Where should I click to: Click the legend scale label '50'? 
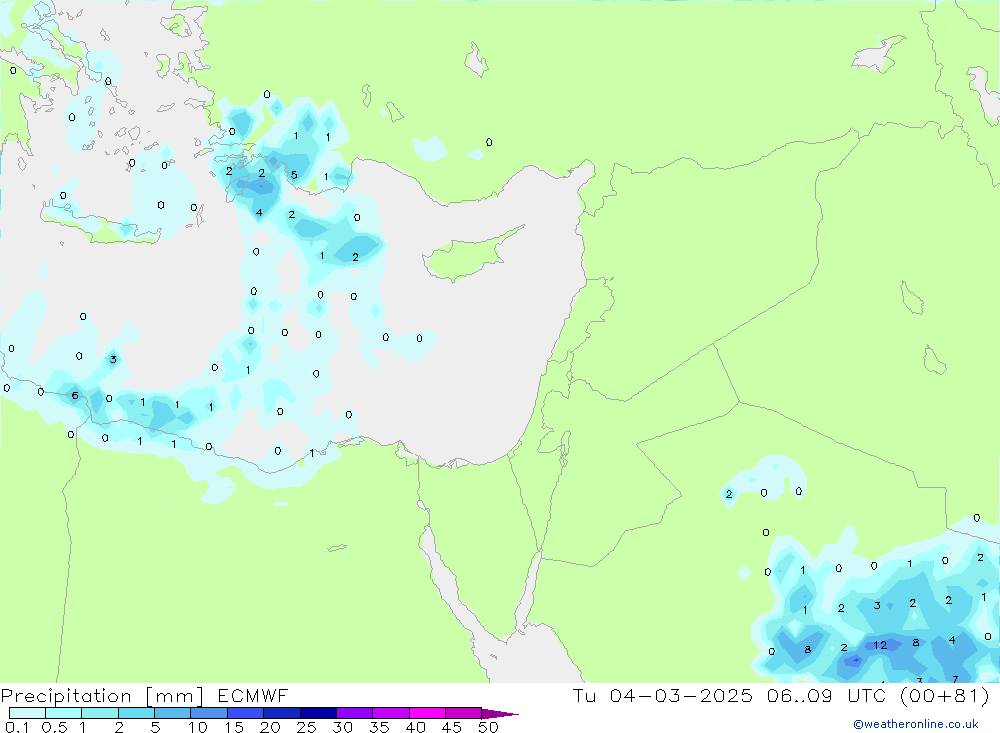(x=489, y=727)
